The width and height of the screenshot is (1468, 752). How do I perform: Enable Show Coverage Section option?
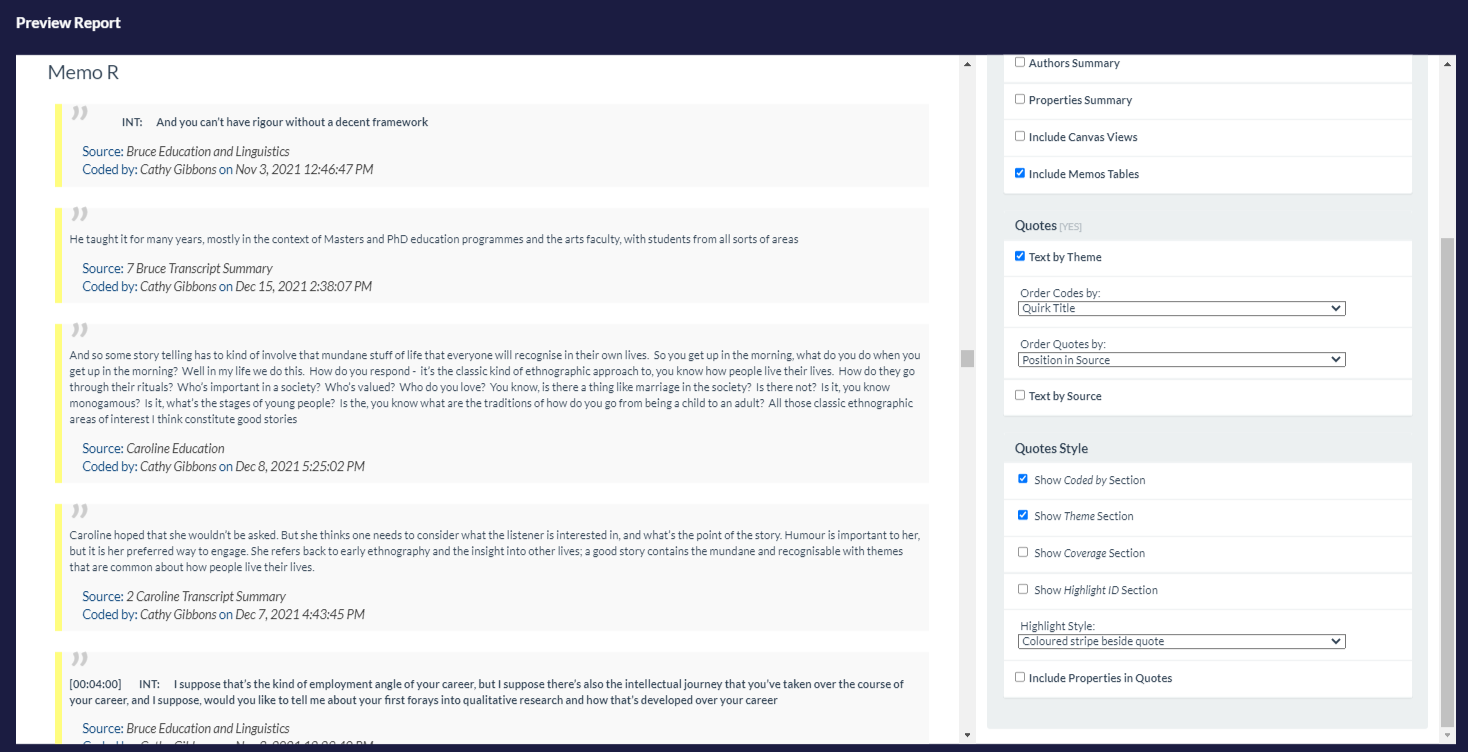click(1023, 552)
